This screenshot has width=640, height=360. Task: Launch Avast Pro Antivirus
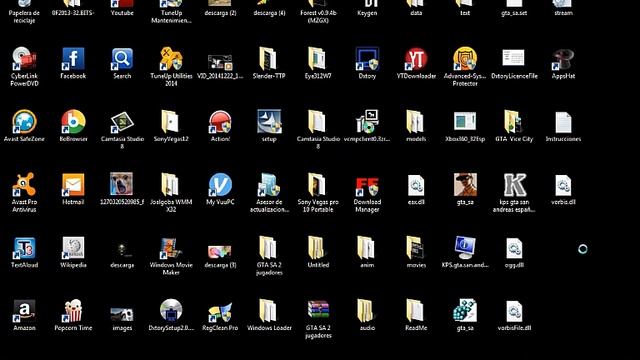click(x=24, y=185)
